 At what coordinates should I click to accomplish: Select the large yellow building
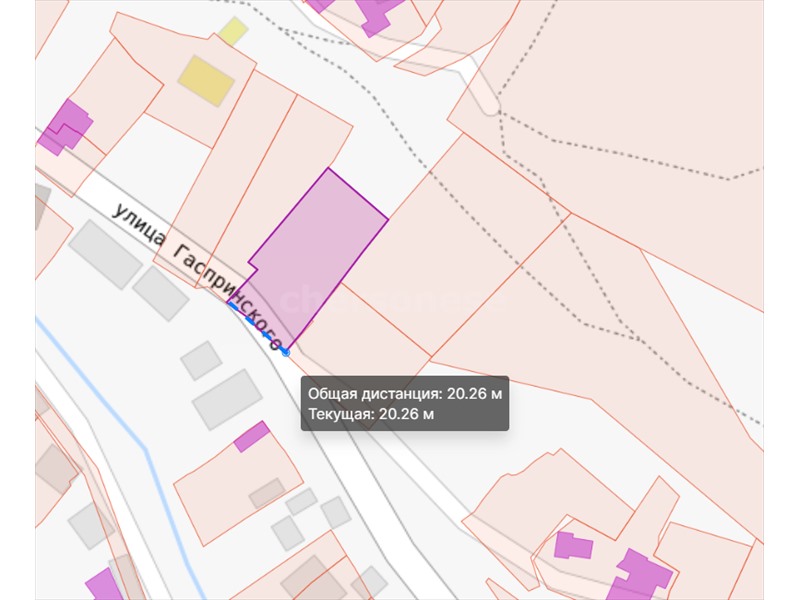coord(206,80)
